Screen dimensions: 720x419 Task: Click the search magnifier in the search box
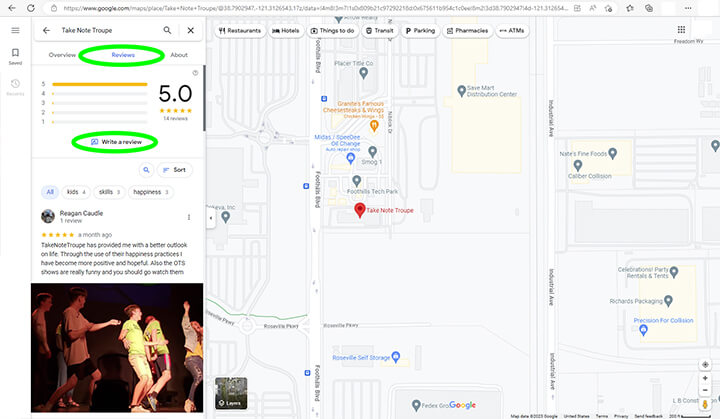point(167,30)
